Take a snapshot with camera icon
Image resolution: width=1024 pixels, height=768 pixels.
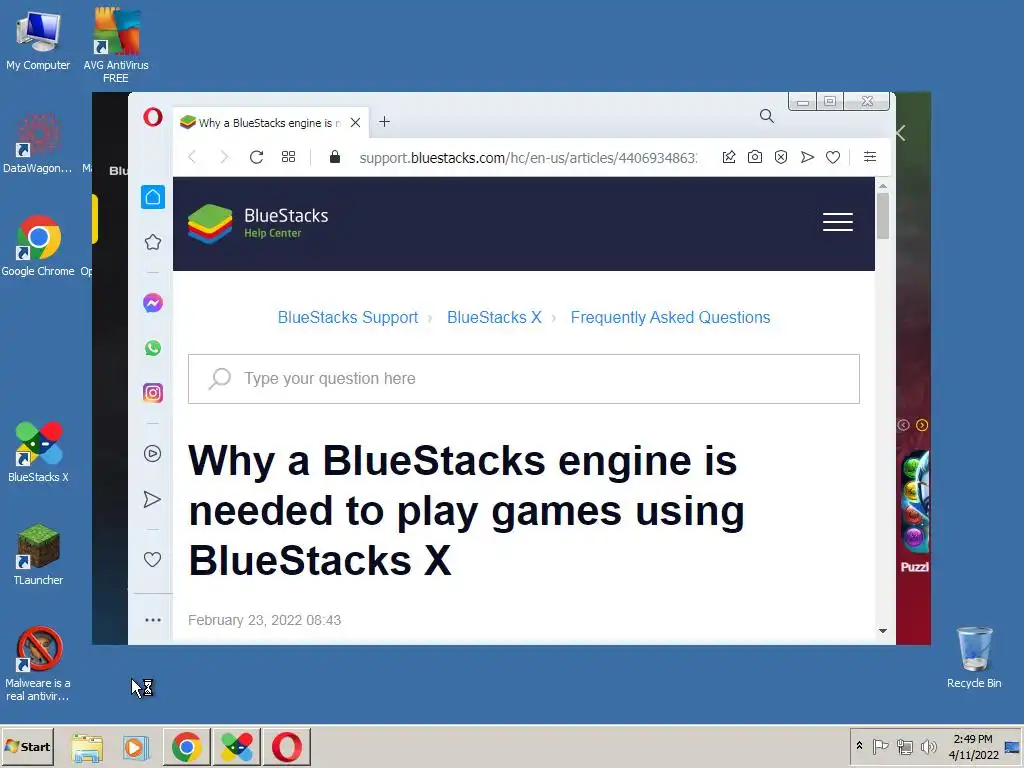coord(755,157)
